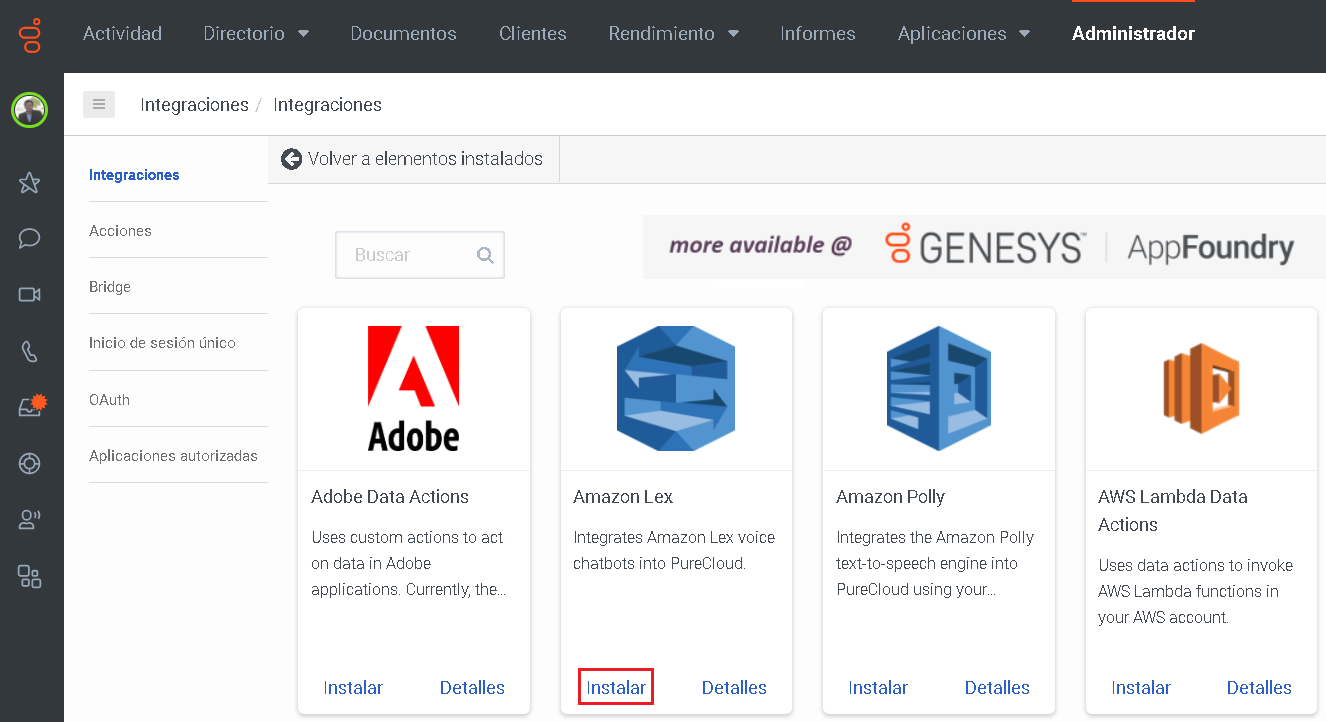This screenshot has width=1326, height=722.
Task: View Detalles for Amazon Lex
Action: pyautogui.click(x=734, y=688)
